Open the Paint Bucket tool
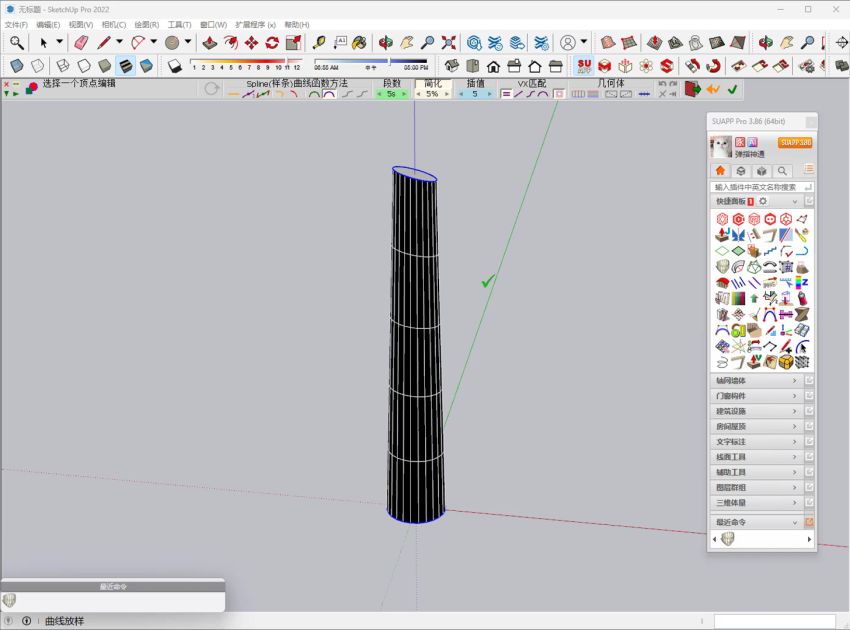 (359, 42)
